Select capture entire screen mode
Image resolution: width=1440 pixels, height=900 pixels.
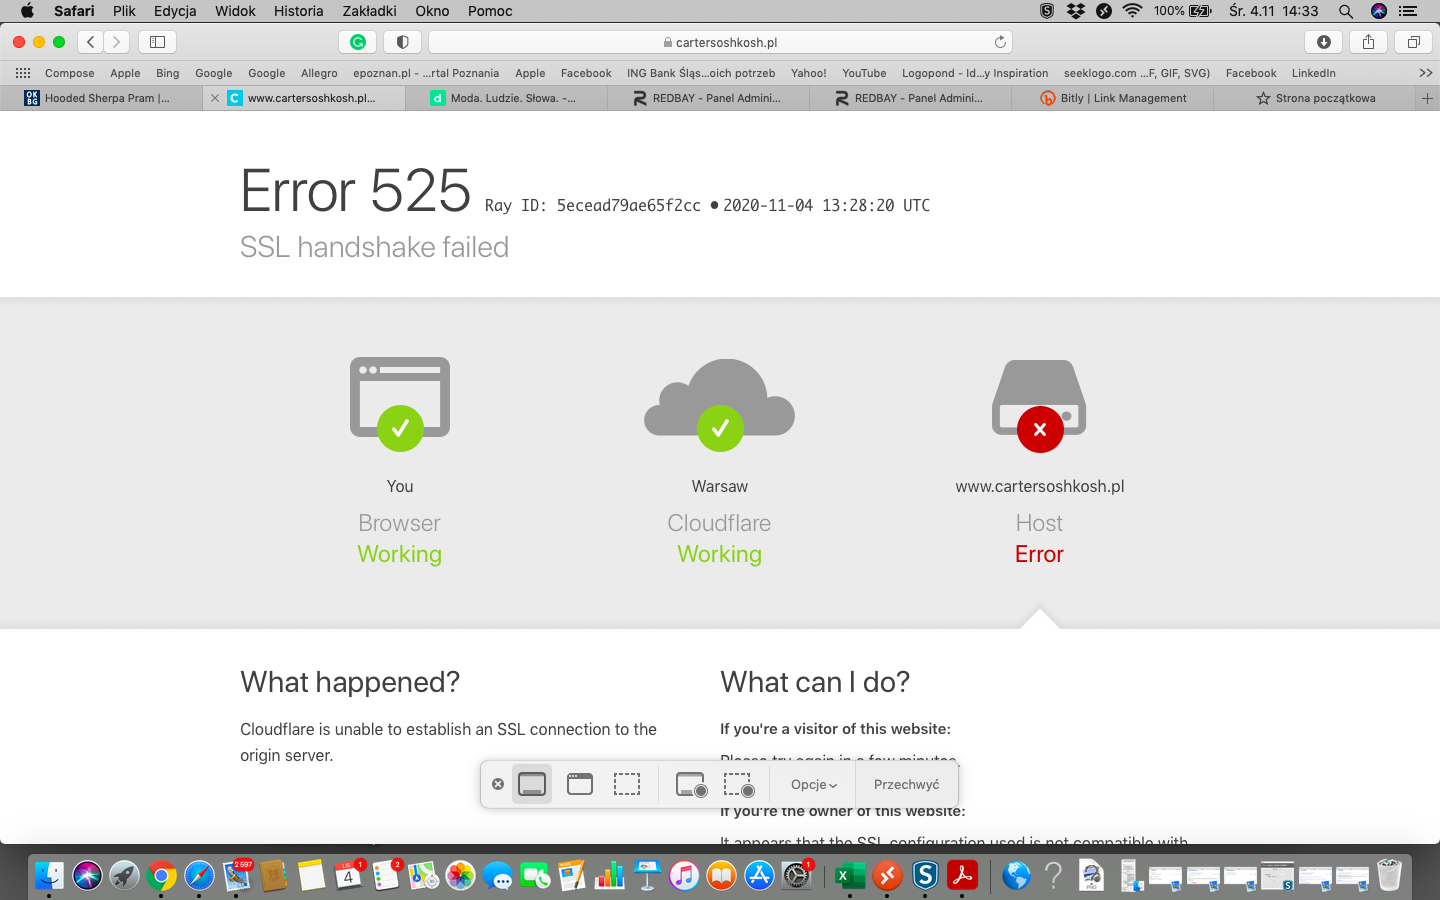[532, 785]
